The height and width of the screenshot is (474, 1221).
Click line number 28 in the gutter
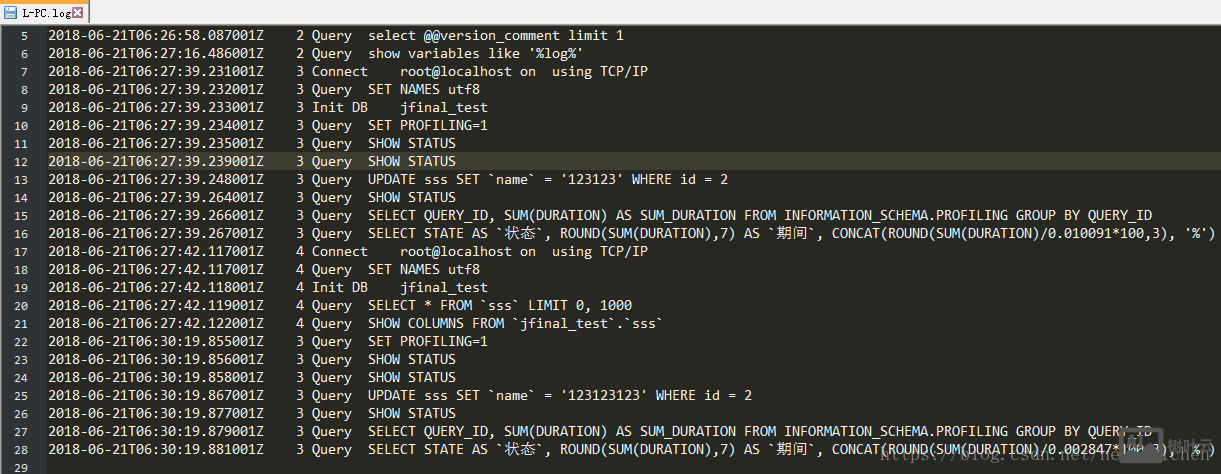pos(20,450)
